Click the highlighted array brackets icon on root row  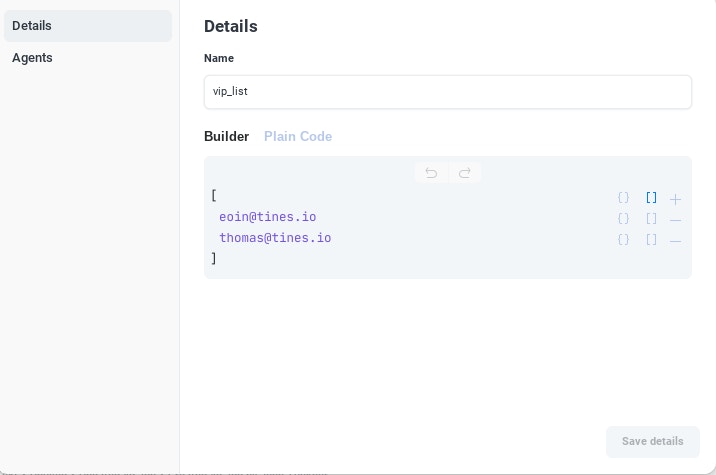coord(651,198)
